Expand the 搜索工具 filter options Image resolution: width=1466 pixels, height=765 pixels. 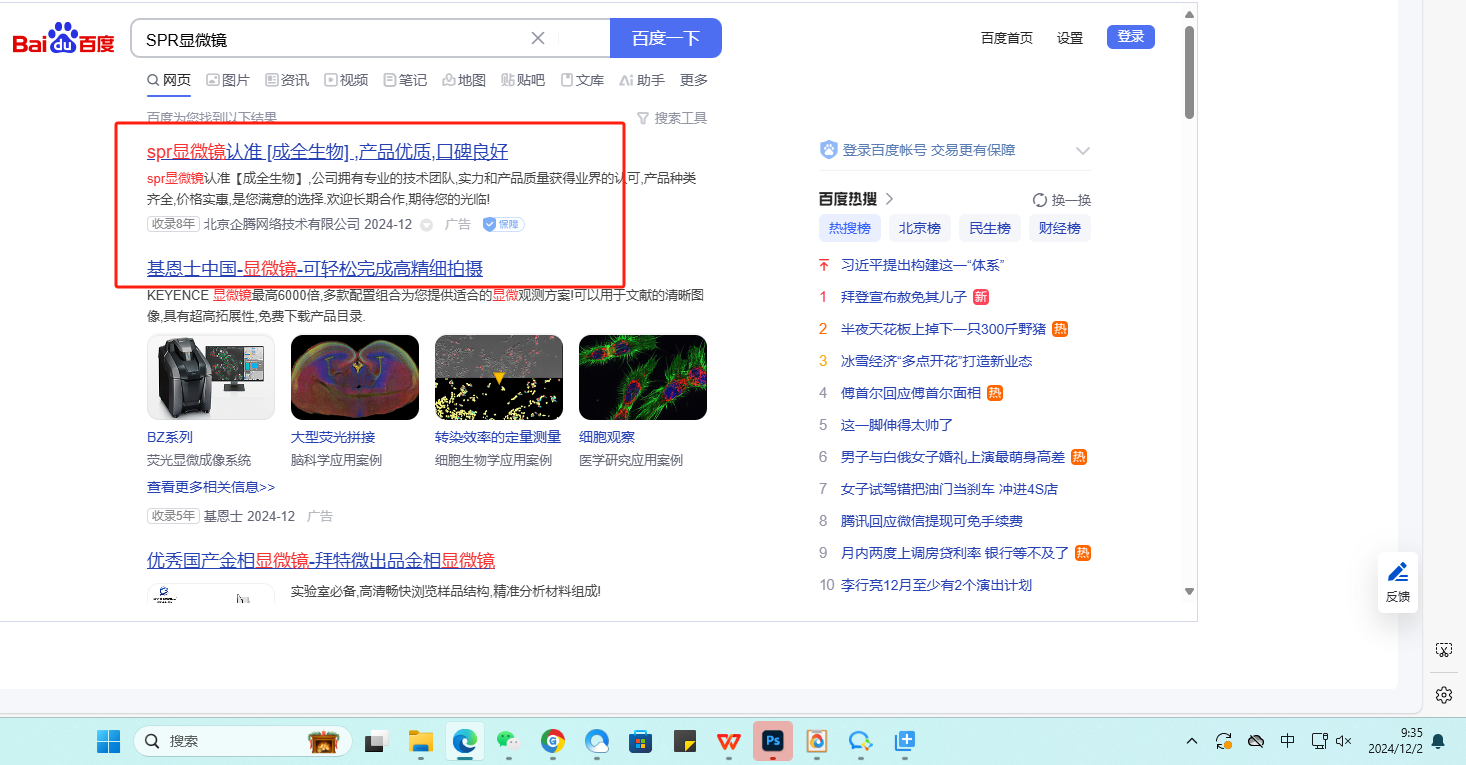tap(672, 118)
